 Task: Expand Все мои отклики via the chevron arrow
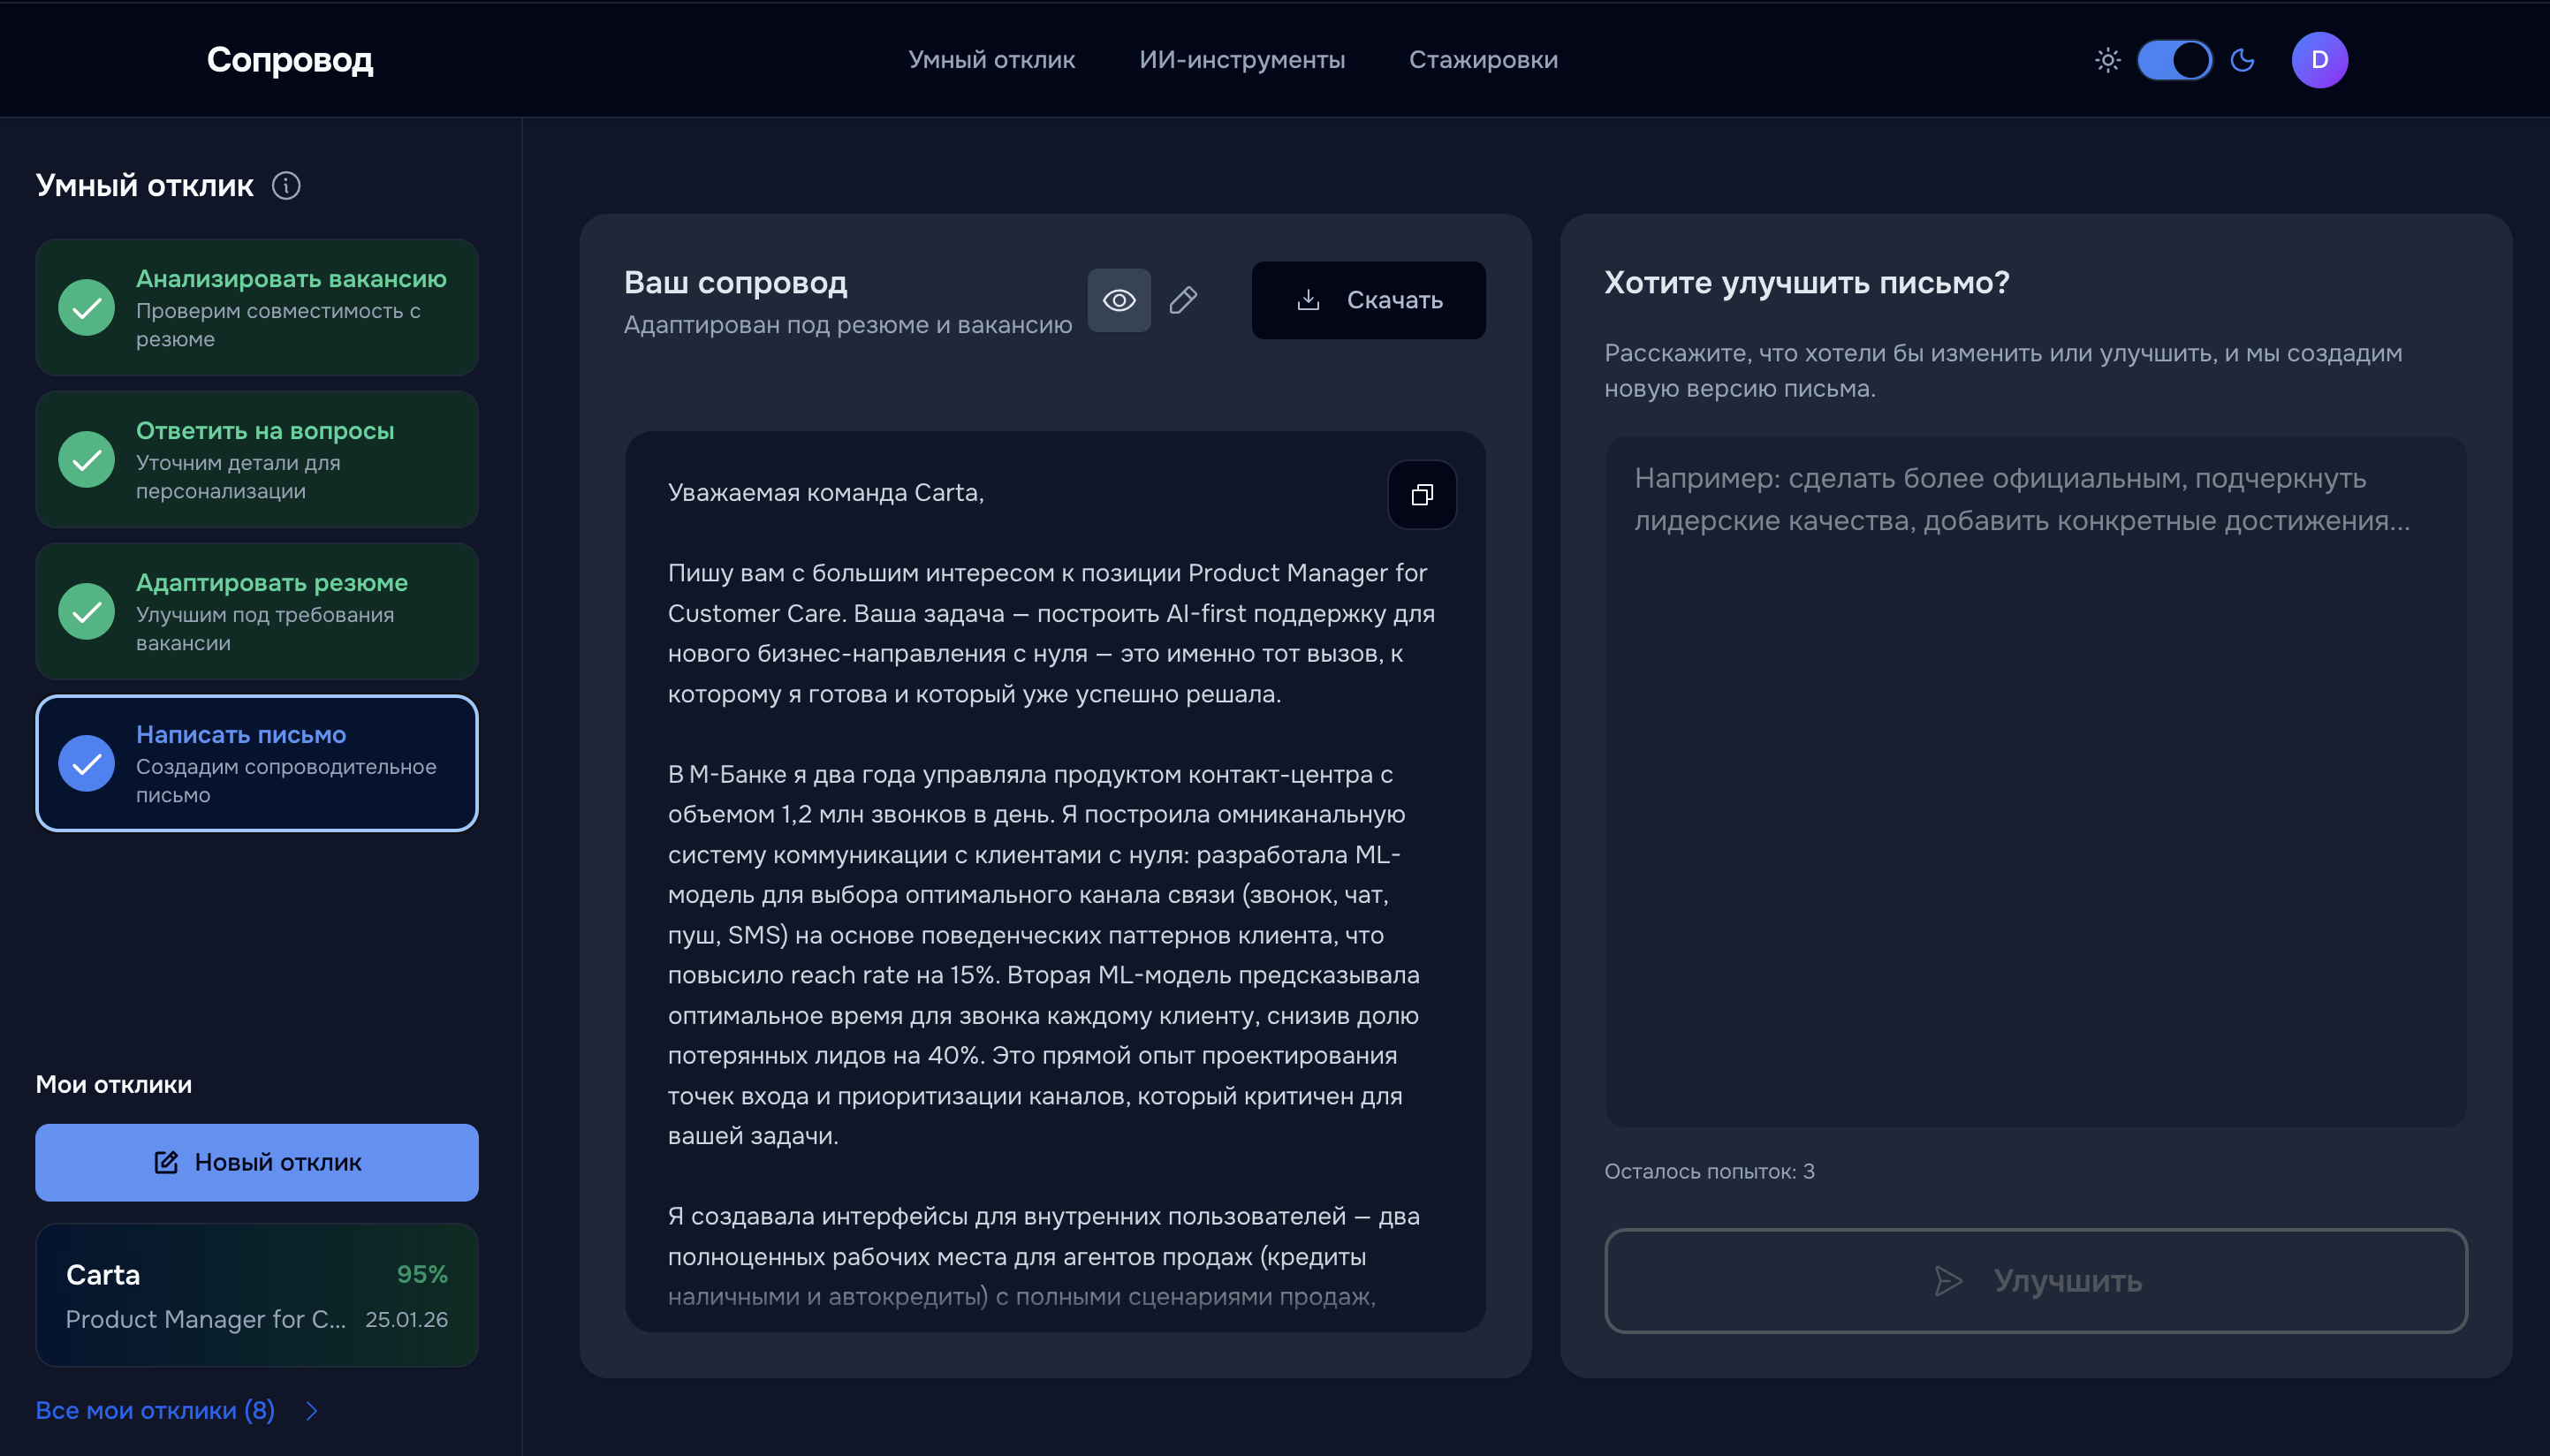(310, 1411)
